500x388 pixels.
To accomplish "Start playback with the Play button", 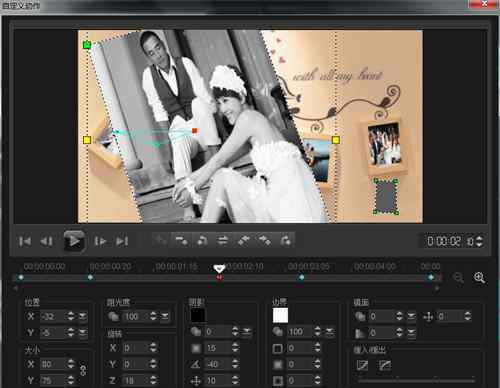I will click(74, 241).
